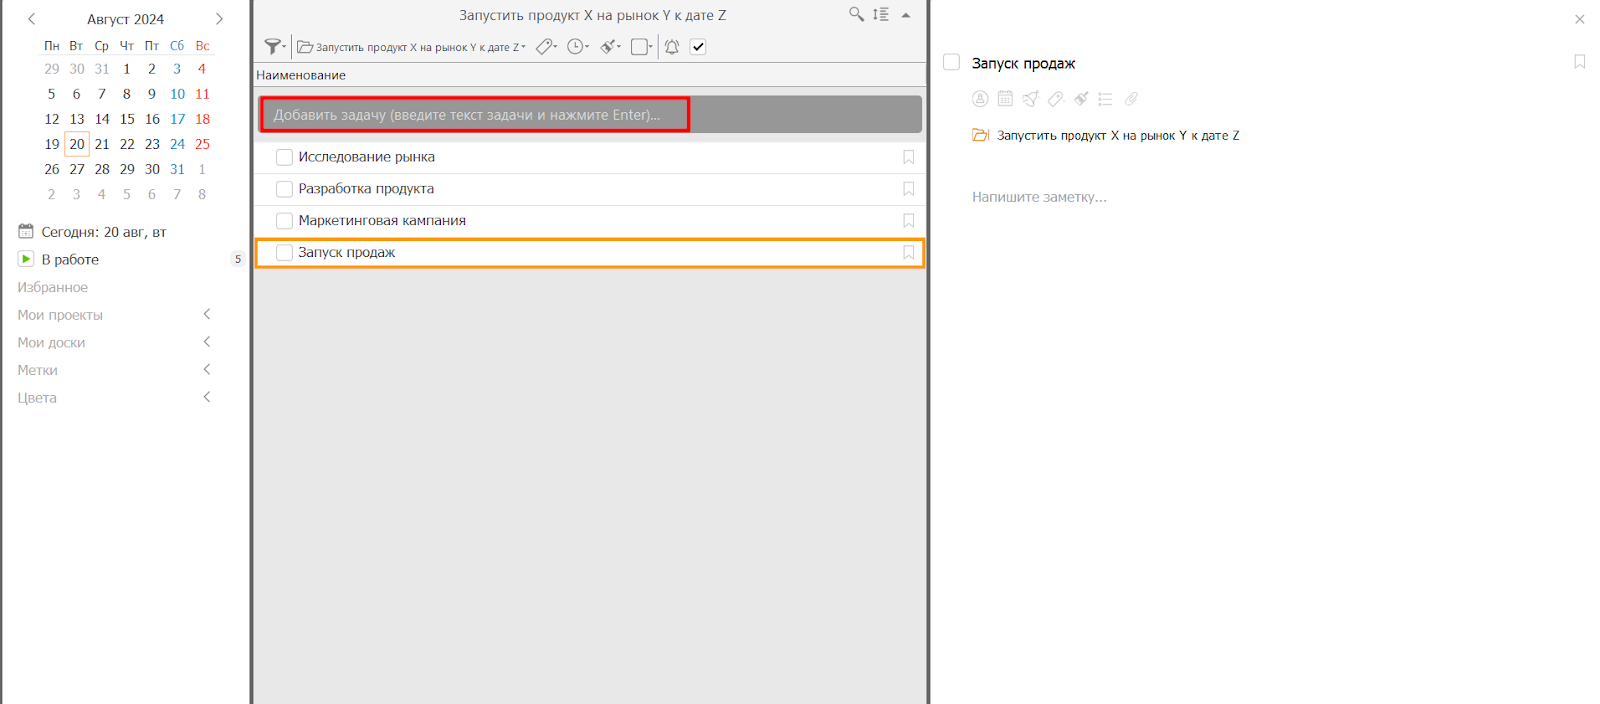Image resolution: width=1600 pixels, height=704 pixels.
Task: Open the filter funnel menu
Action: 274,47
